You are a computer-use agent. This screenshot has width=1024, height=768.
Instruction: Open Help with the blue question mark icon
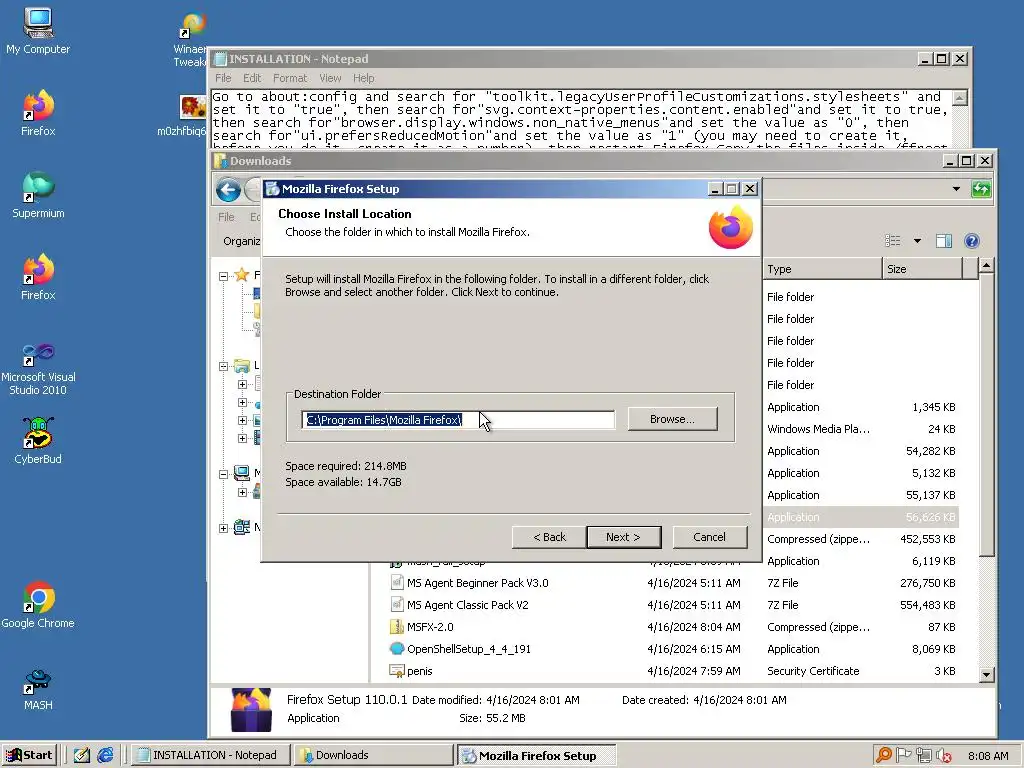point(972,241)
